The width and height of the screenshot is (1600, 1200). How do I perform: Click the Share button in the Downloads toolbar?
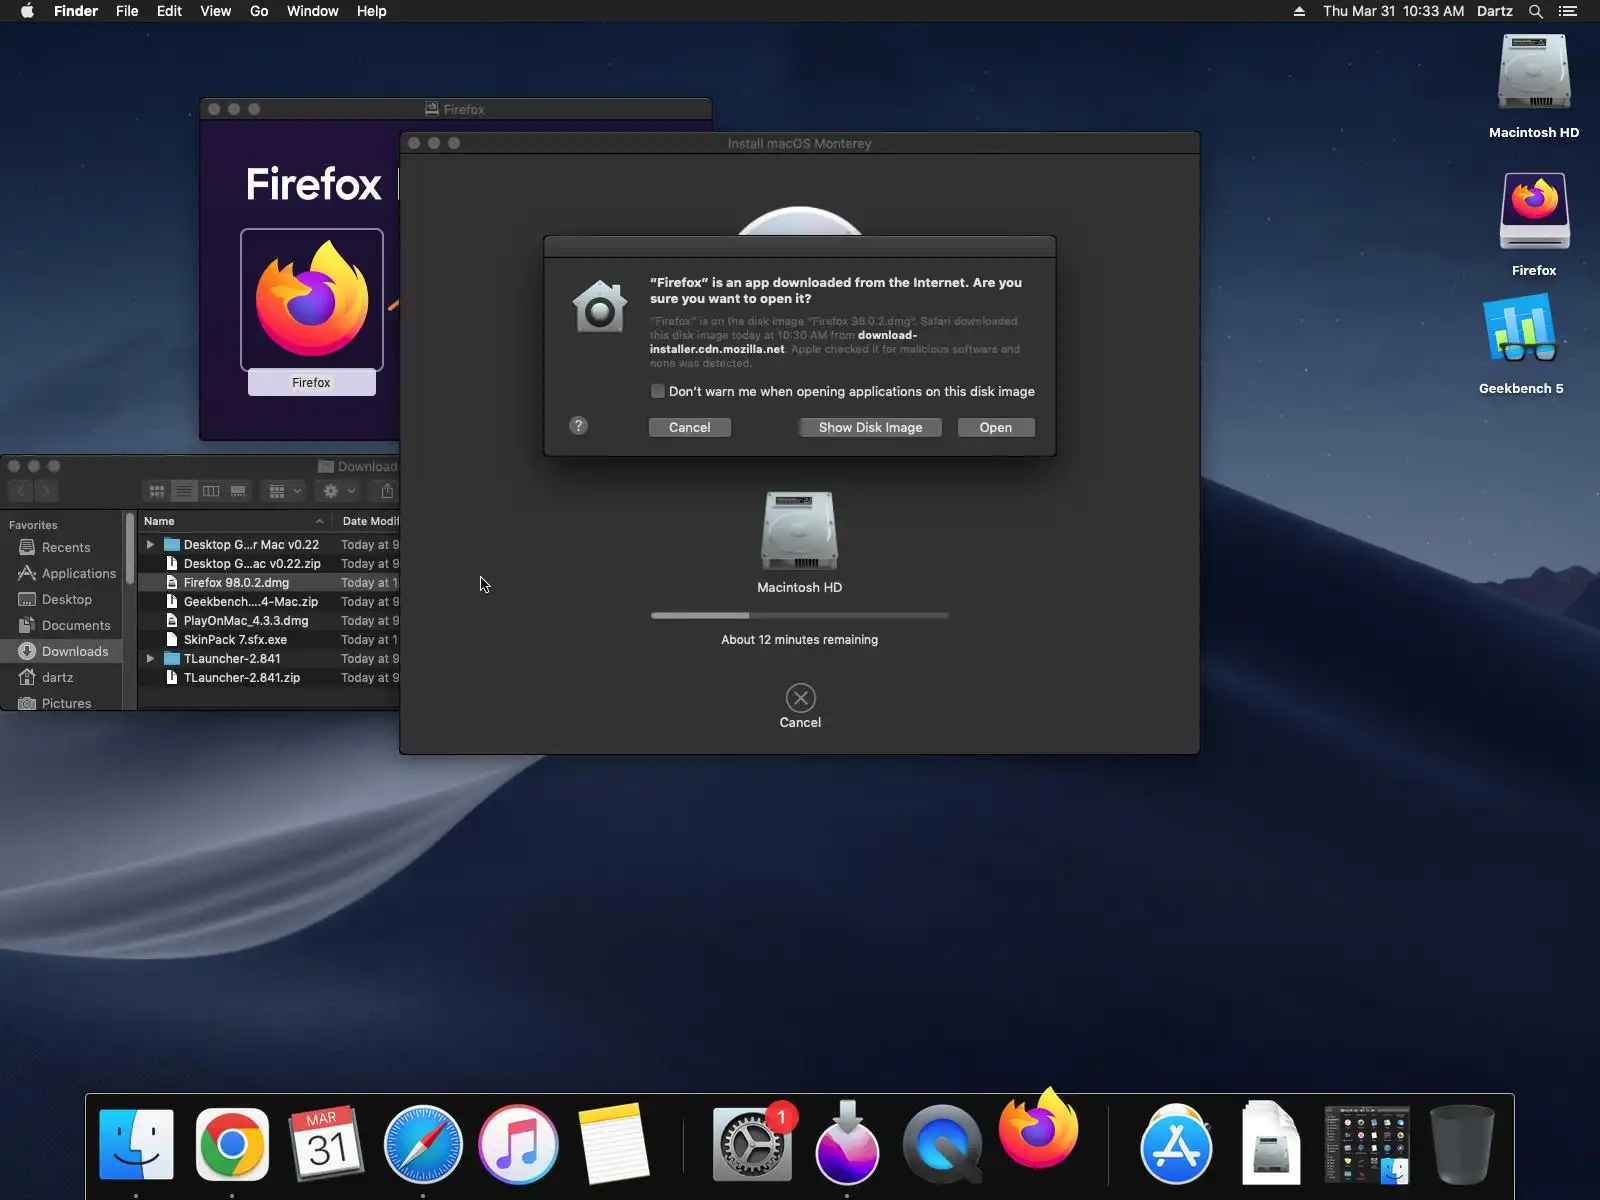pos(386,491)
